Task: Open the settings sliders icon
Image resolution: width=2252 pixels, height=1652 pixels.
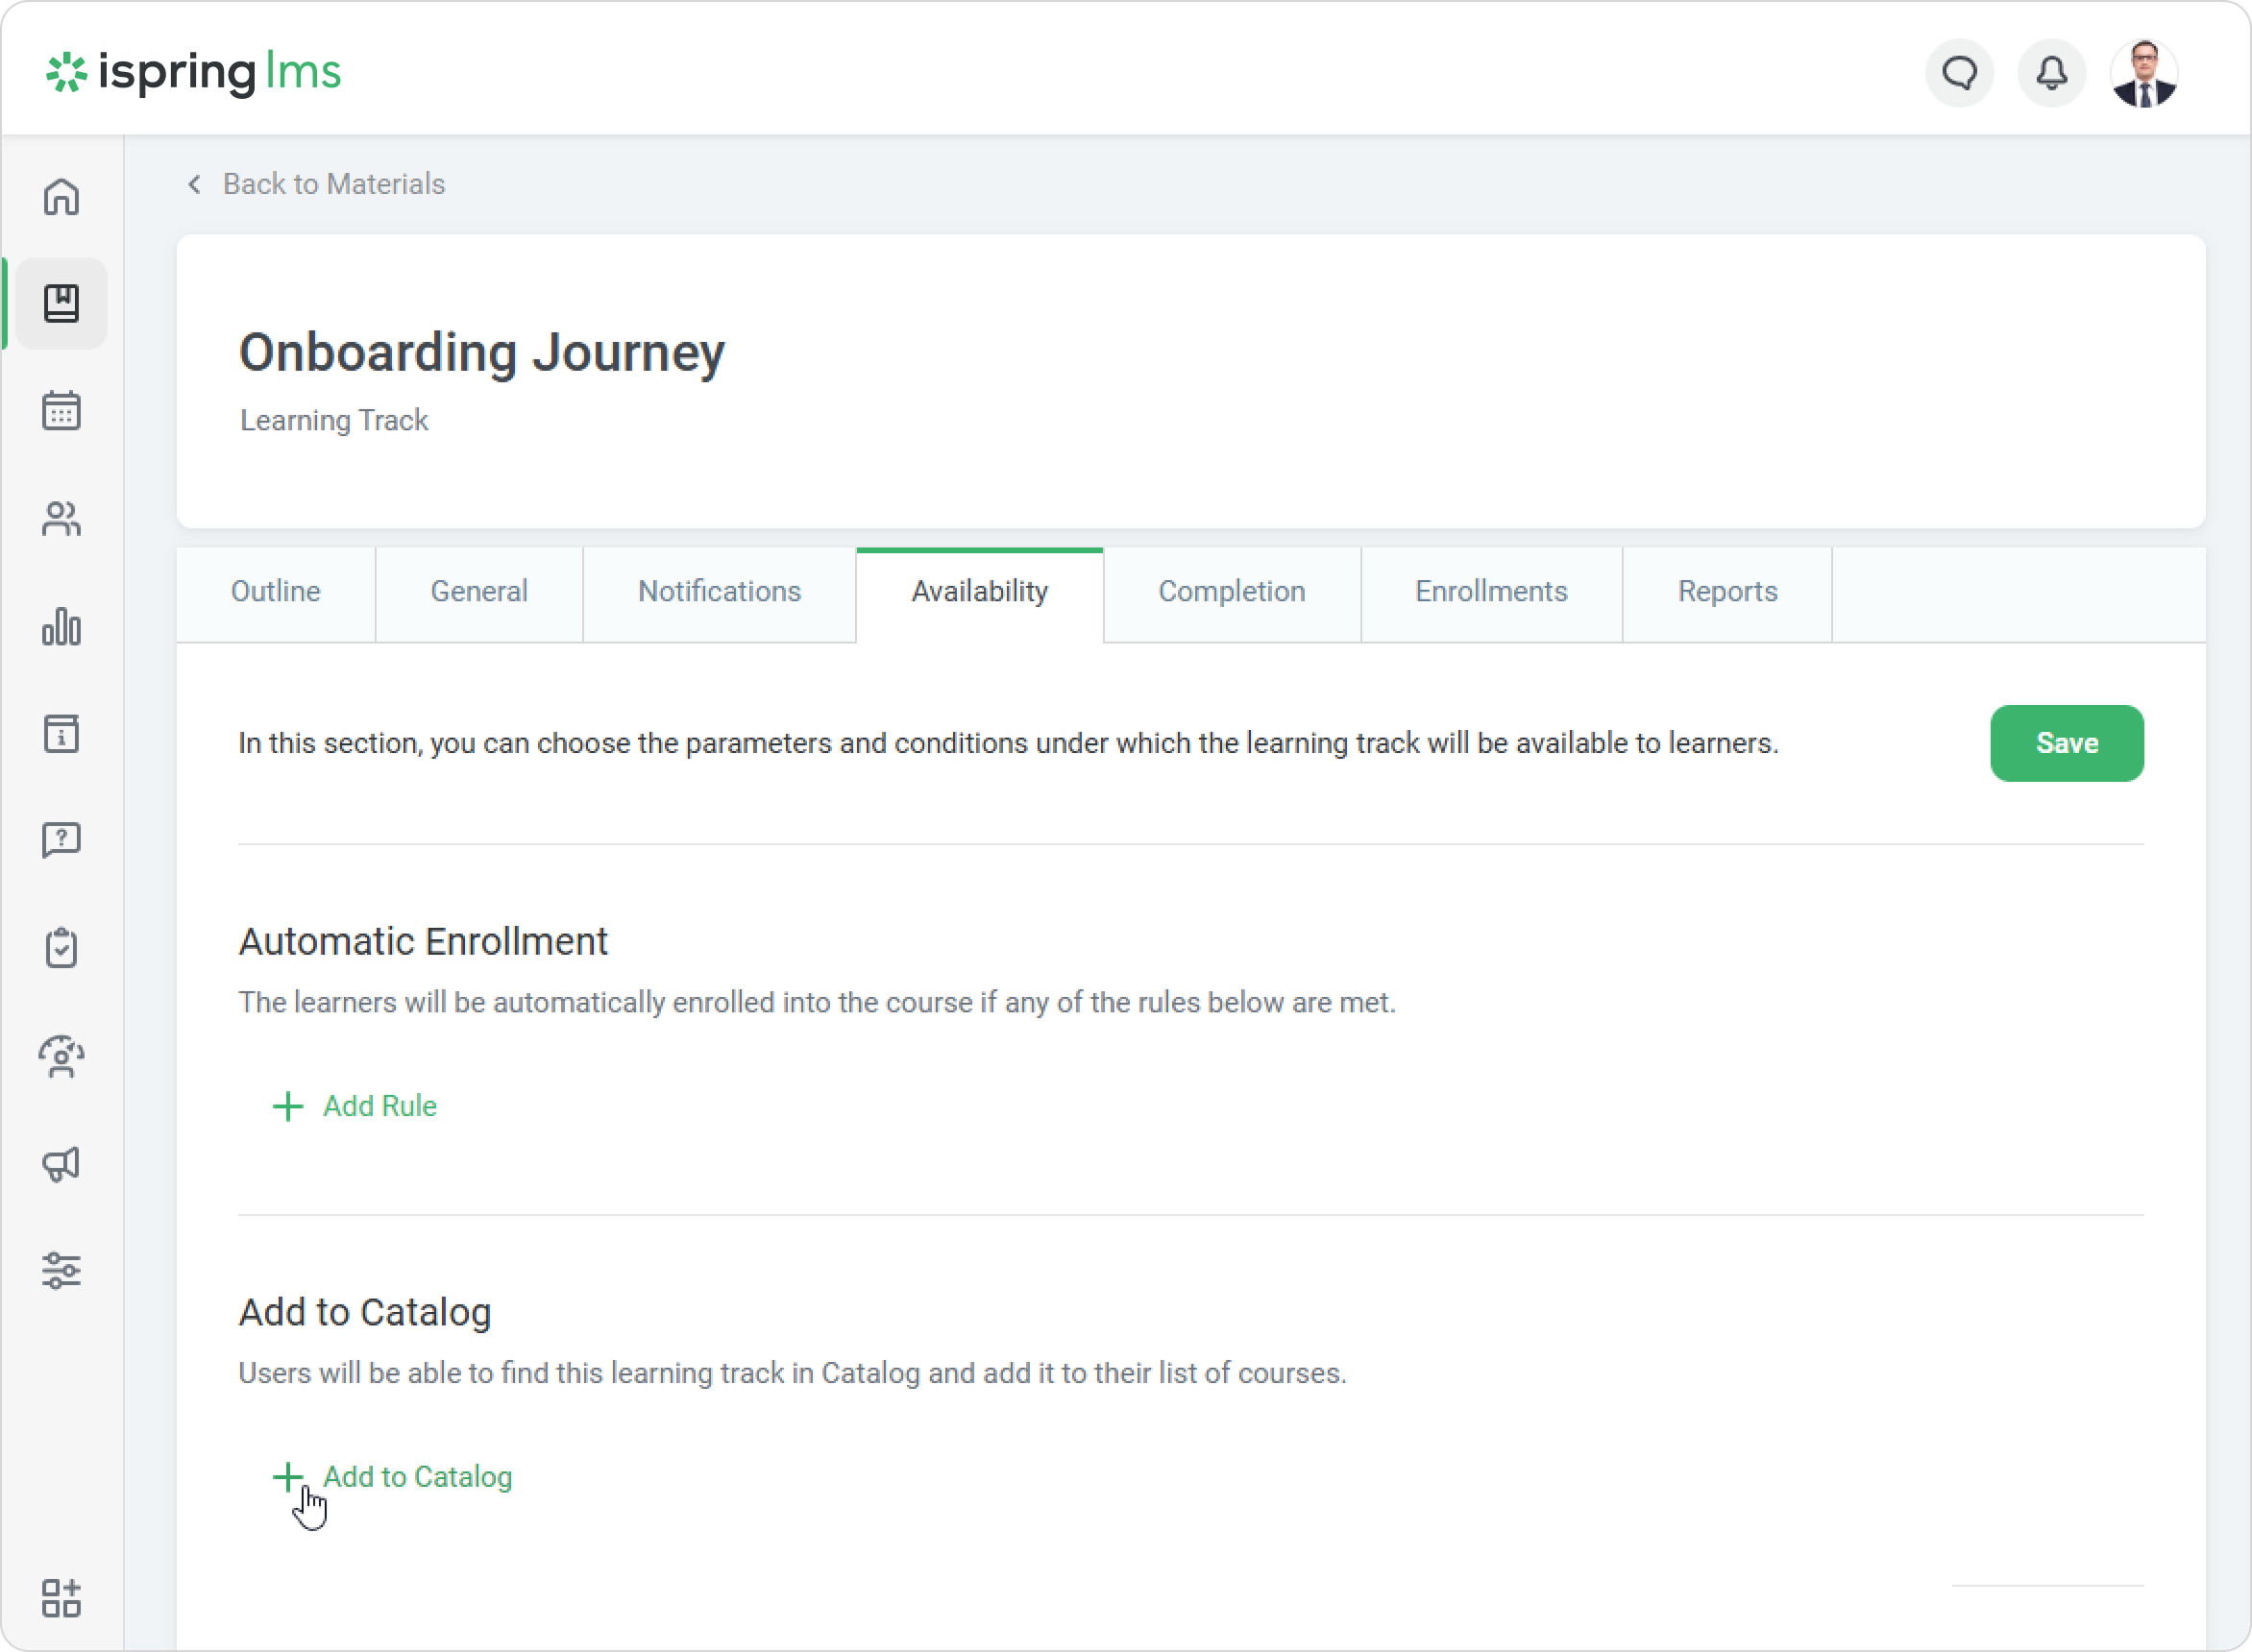Action: coord(61,1270)
